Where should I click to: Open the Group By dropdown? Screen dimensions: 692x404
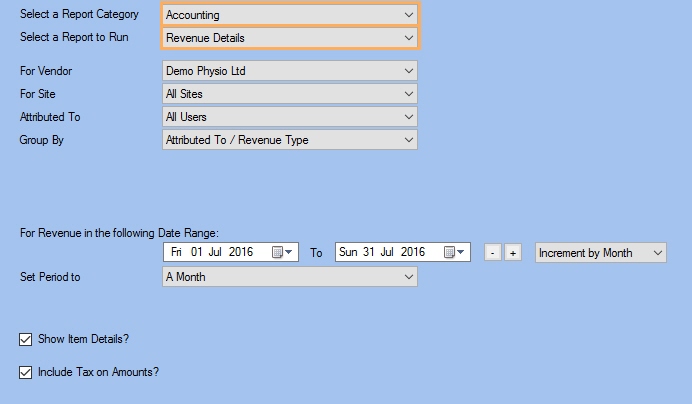(x=290, y=140)
